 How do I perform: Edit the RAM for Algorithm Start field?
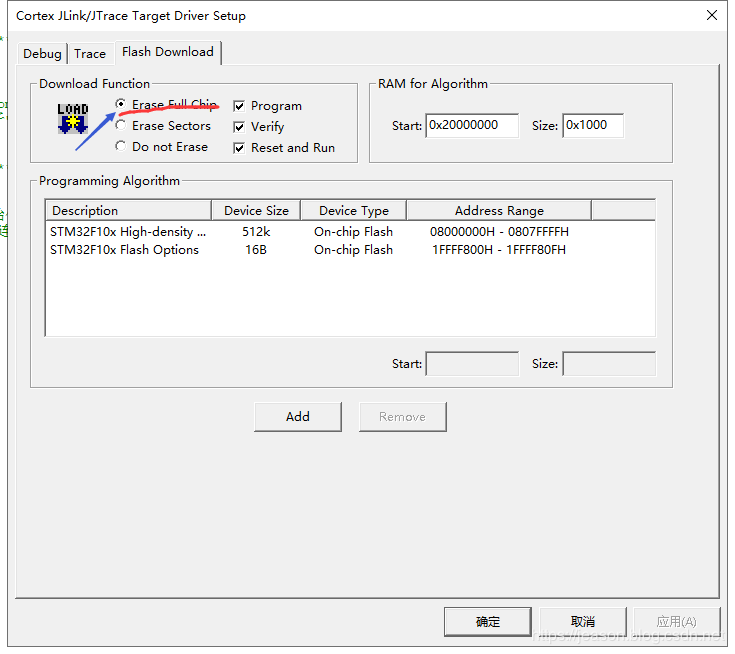click(x=472, y=125)
